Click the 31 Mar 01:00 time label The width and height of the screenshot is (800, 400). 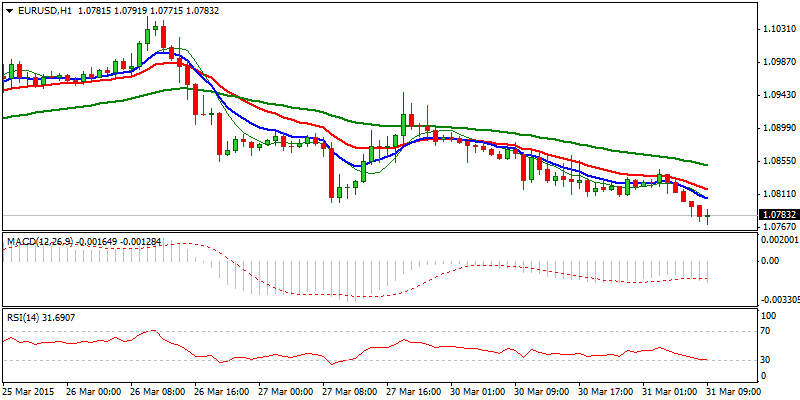point(669,390)
